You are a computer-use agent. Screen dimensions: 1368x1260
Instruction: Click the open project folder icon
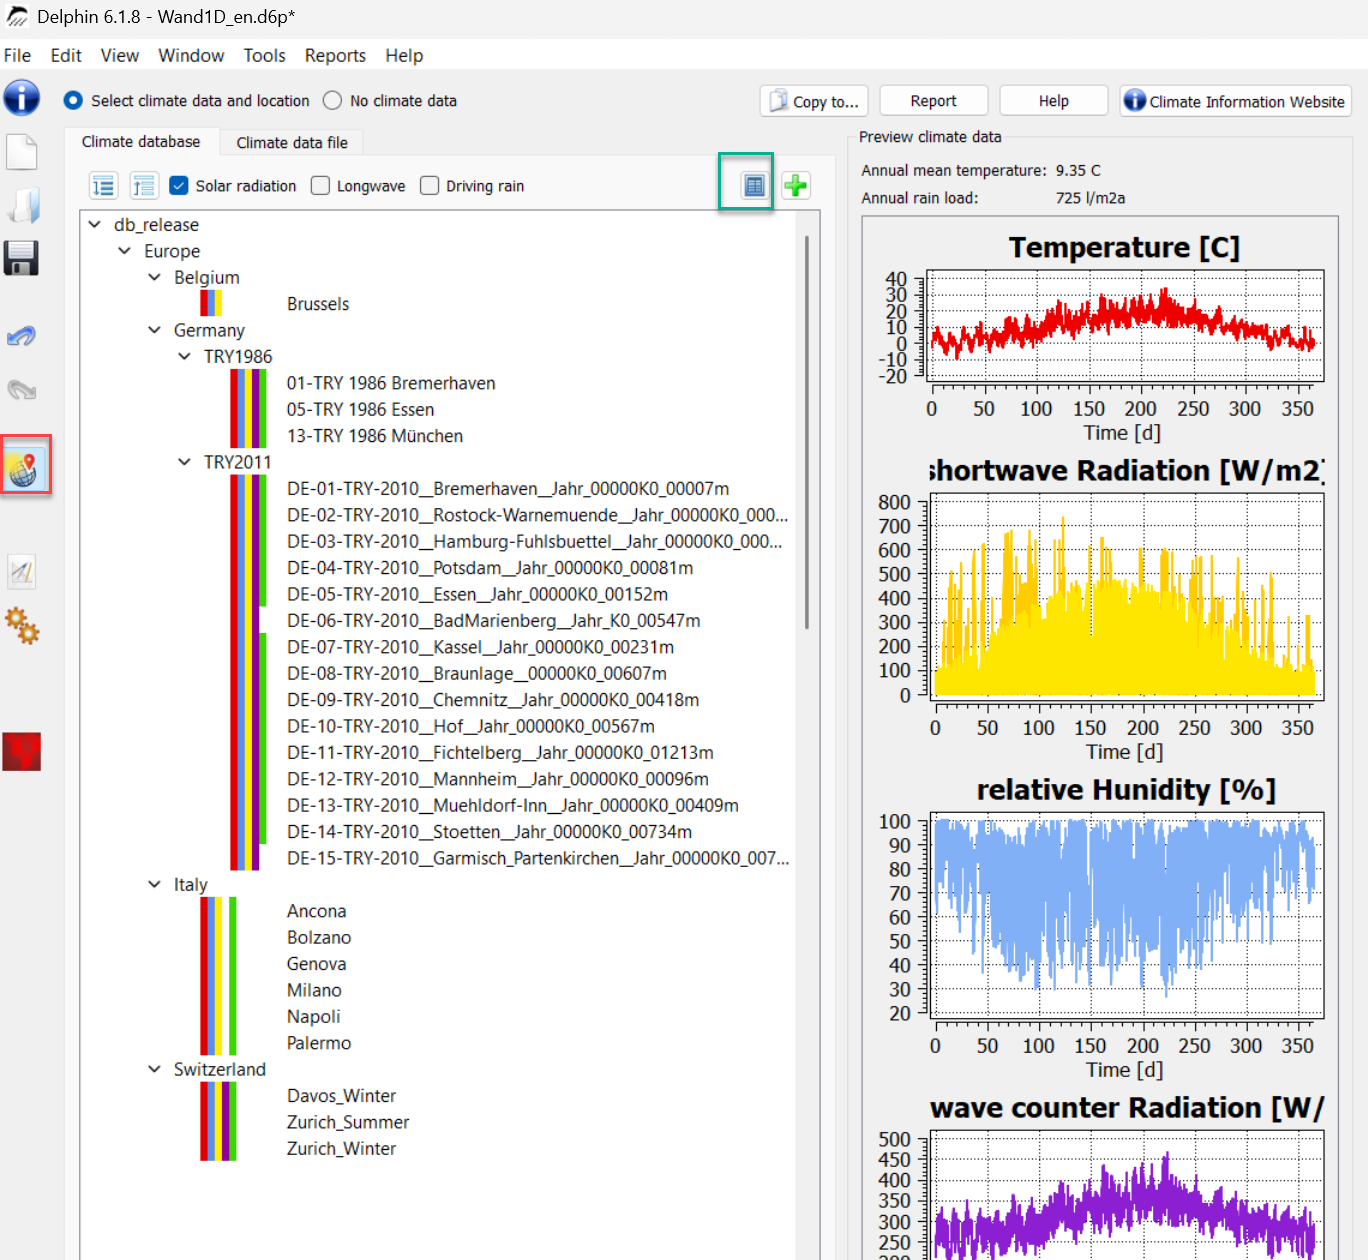pyautogui.click(x=22, y=206)
